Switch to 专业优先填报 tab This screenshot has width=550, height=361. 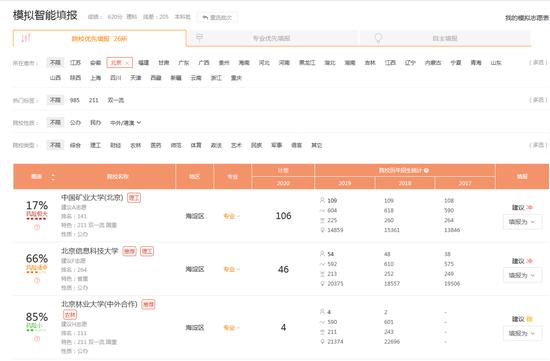(272, 38)
